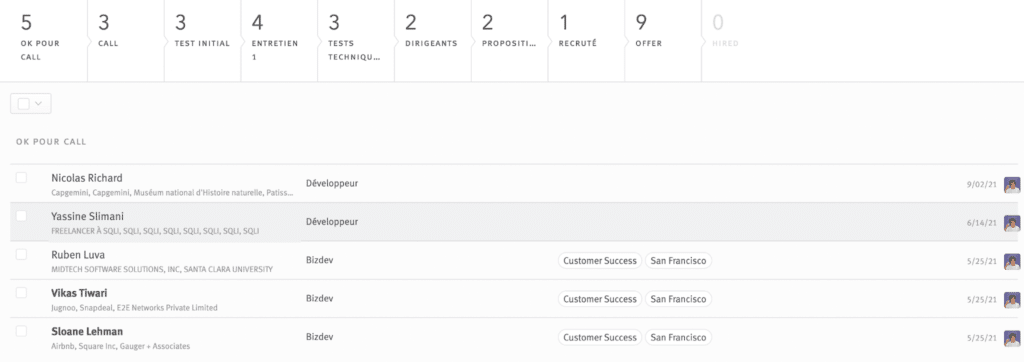Screen dimensions: 1024x362
Task: Click Développeur posting on Yassine Slimani's row
Action: tap(332, 222)
